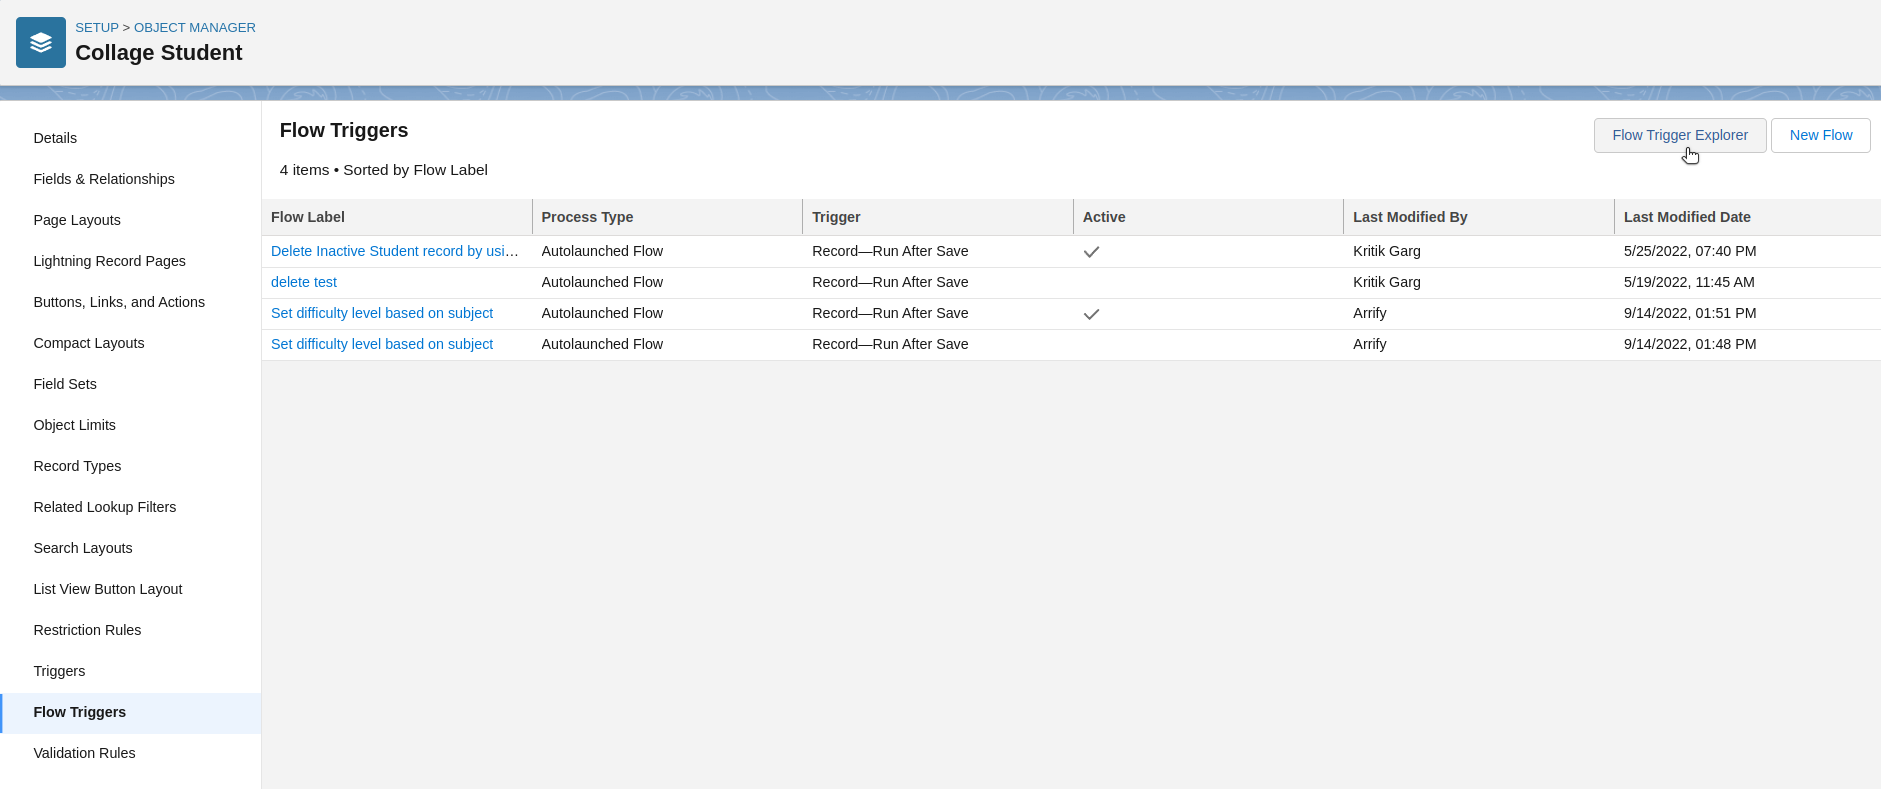Go to Record Types section
The width and height of the screenshot is (1881, 789).
(x=77, y=466)
